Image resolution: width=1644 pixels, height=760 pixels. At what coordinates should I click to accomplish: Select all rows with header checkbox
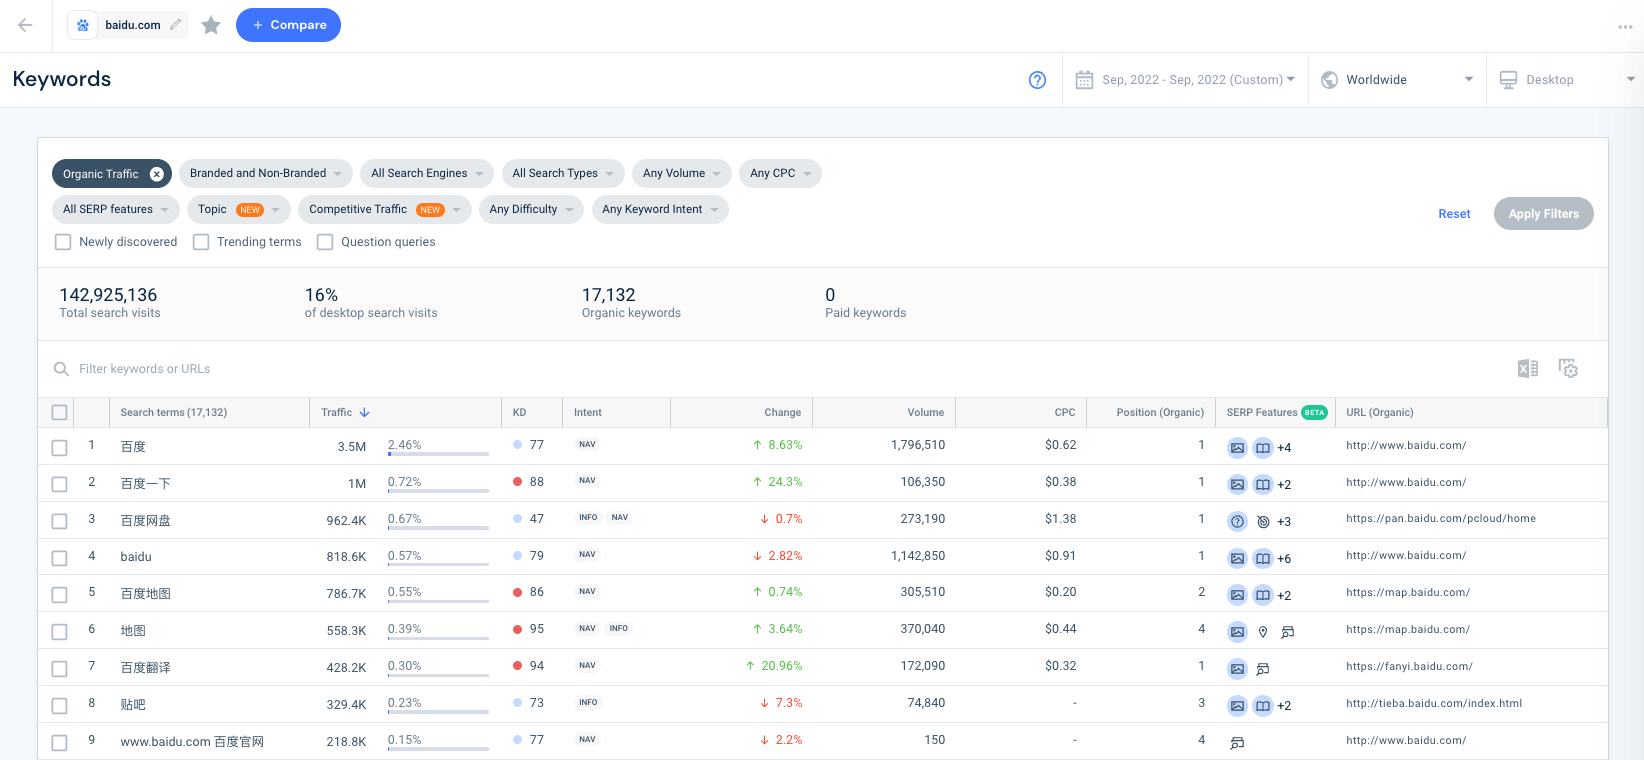[x=60, y=412]
